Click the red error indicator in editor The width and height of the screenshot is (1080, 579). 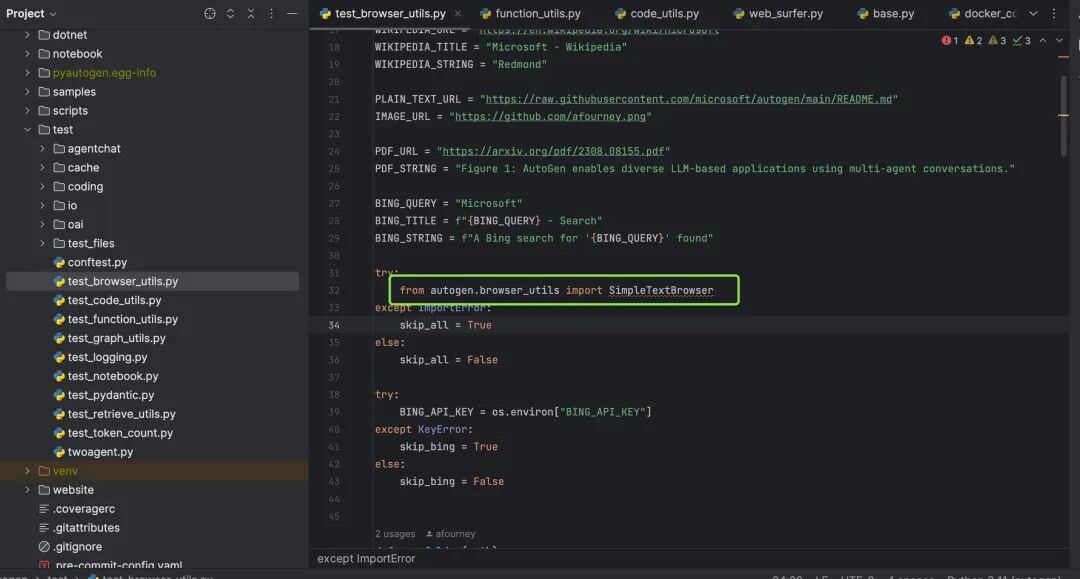point(950,41)
